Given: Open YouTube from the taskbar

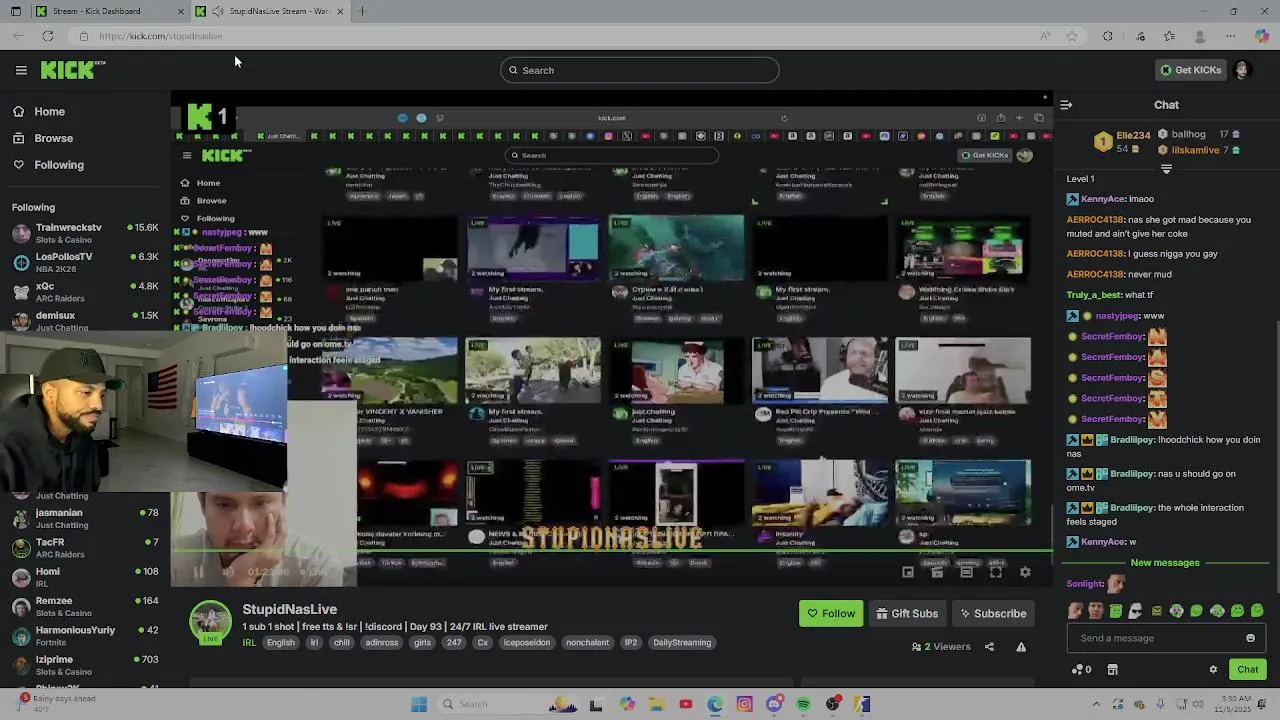Looking at the screenshot, I should click(685, 704).
